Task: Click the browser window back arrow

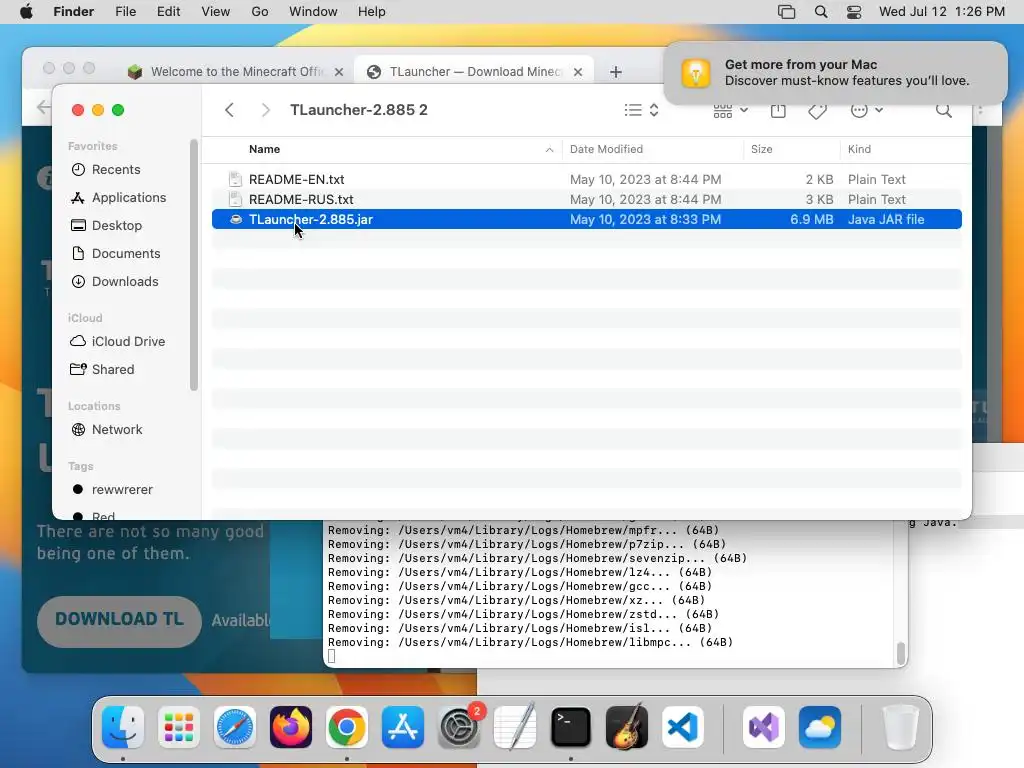Action: 42,108
